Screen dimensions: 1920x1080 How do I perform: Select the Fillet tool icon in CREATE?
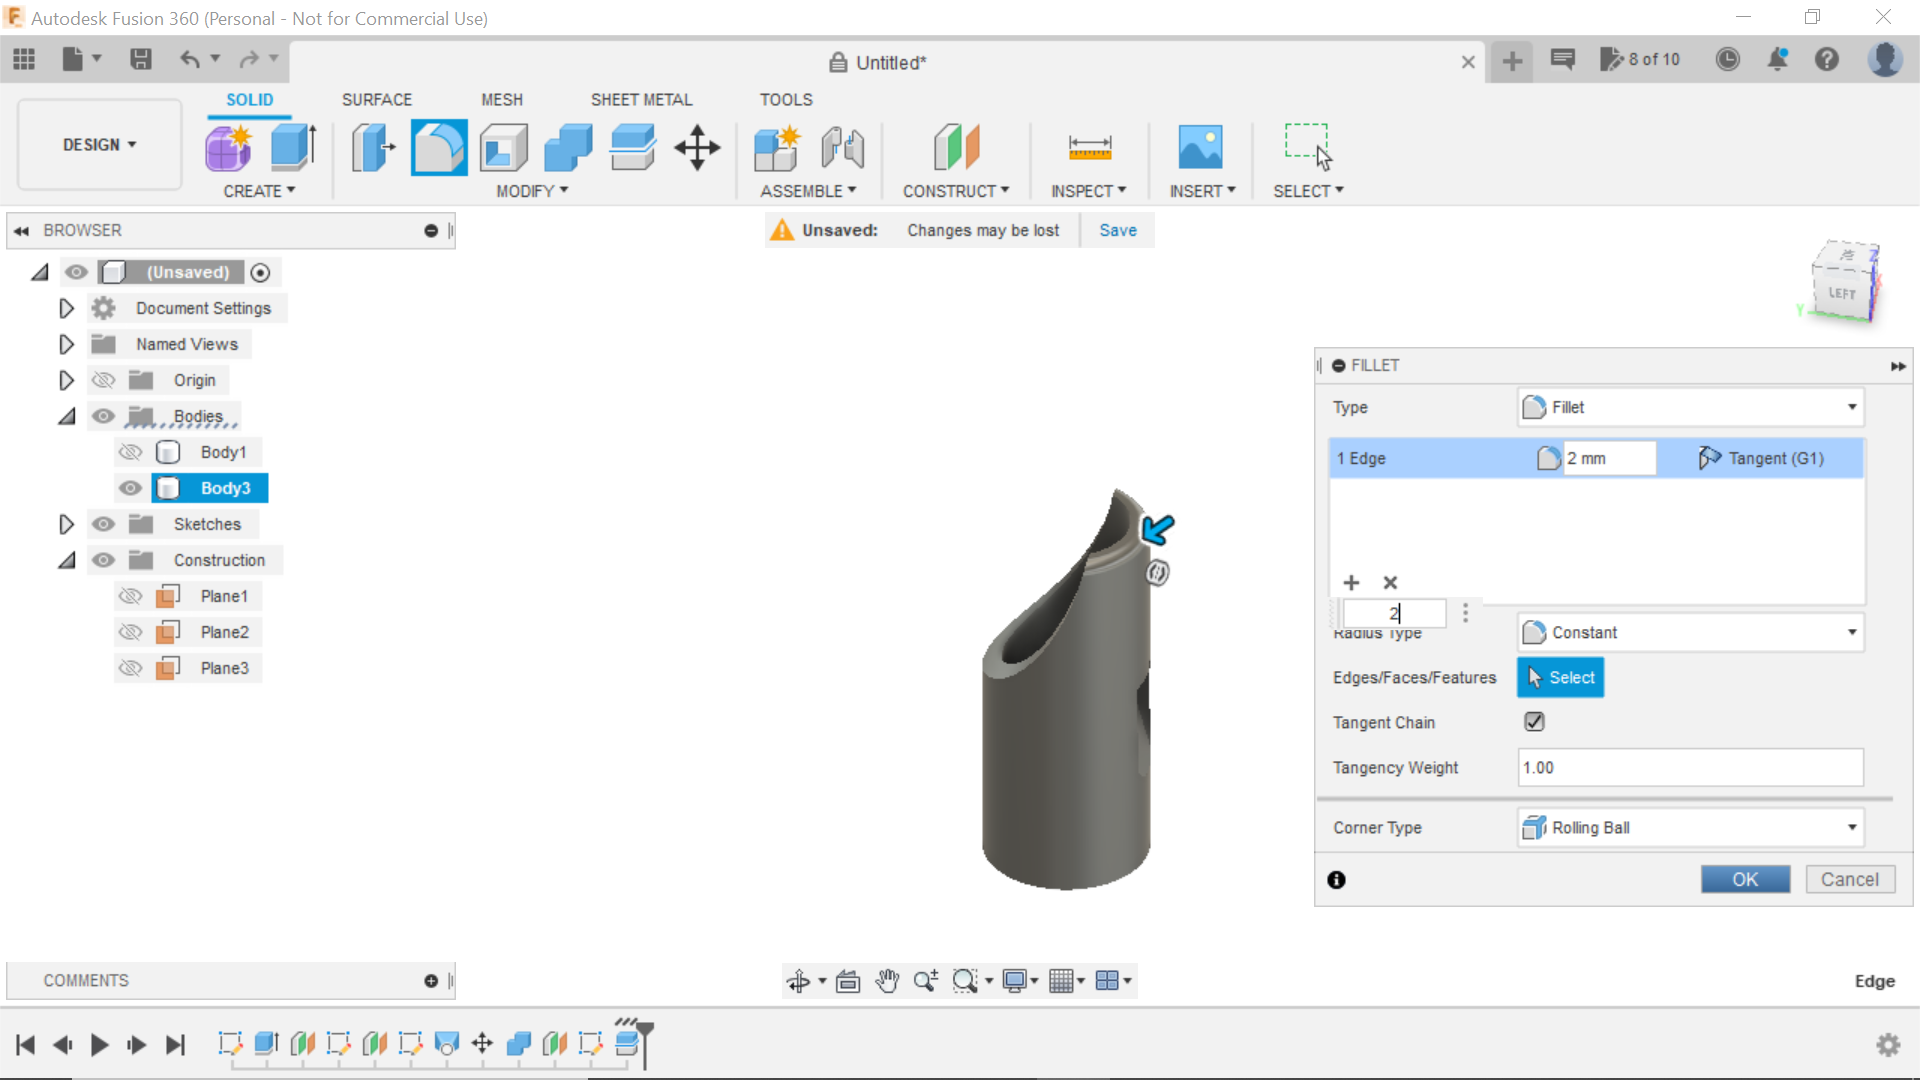(x=438, y=146)
